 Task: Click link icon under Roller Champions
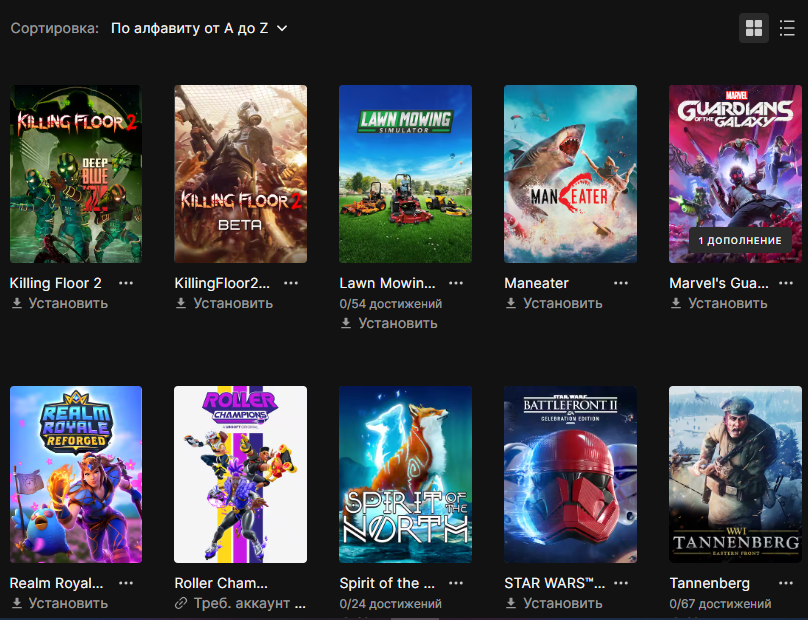[x=181, y=603]
